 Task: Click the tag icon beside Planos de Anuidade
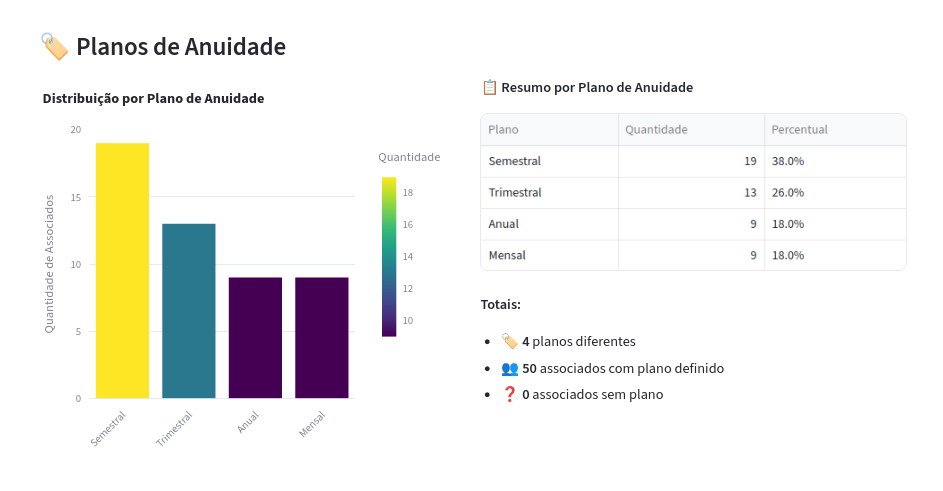point(54,46)
